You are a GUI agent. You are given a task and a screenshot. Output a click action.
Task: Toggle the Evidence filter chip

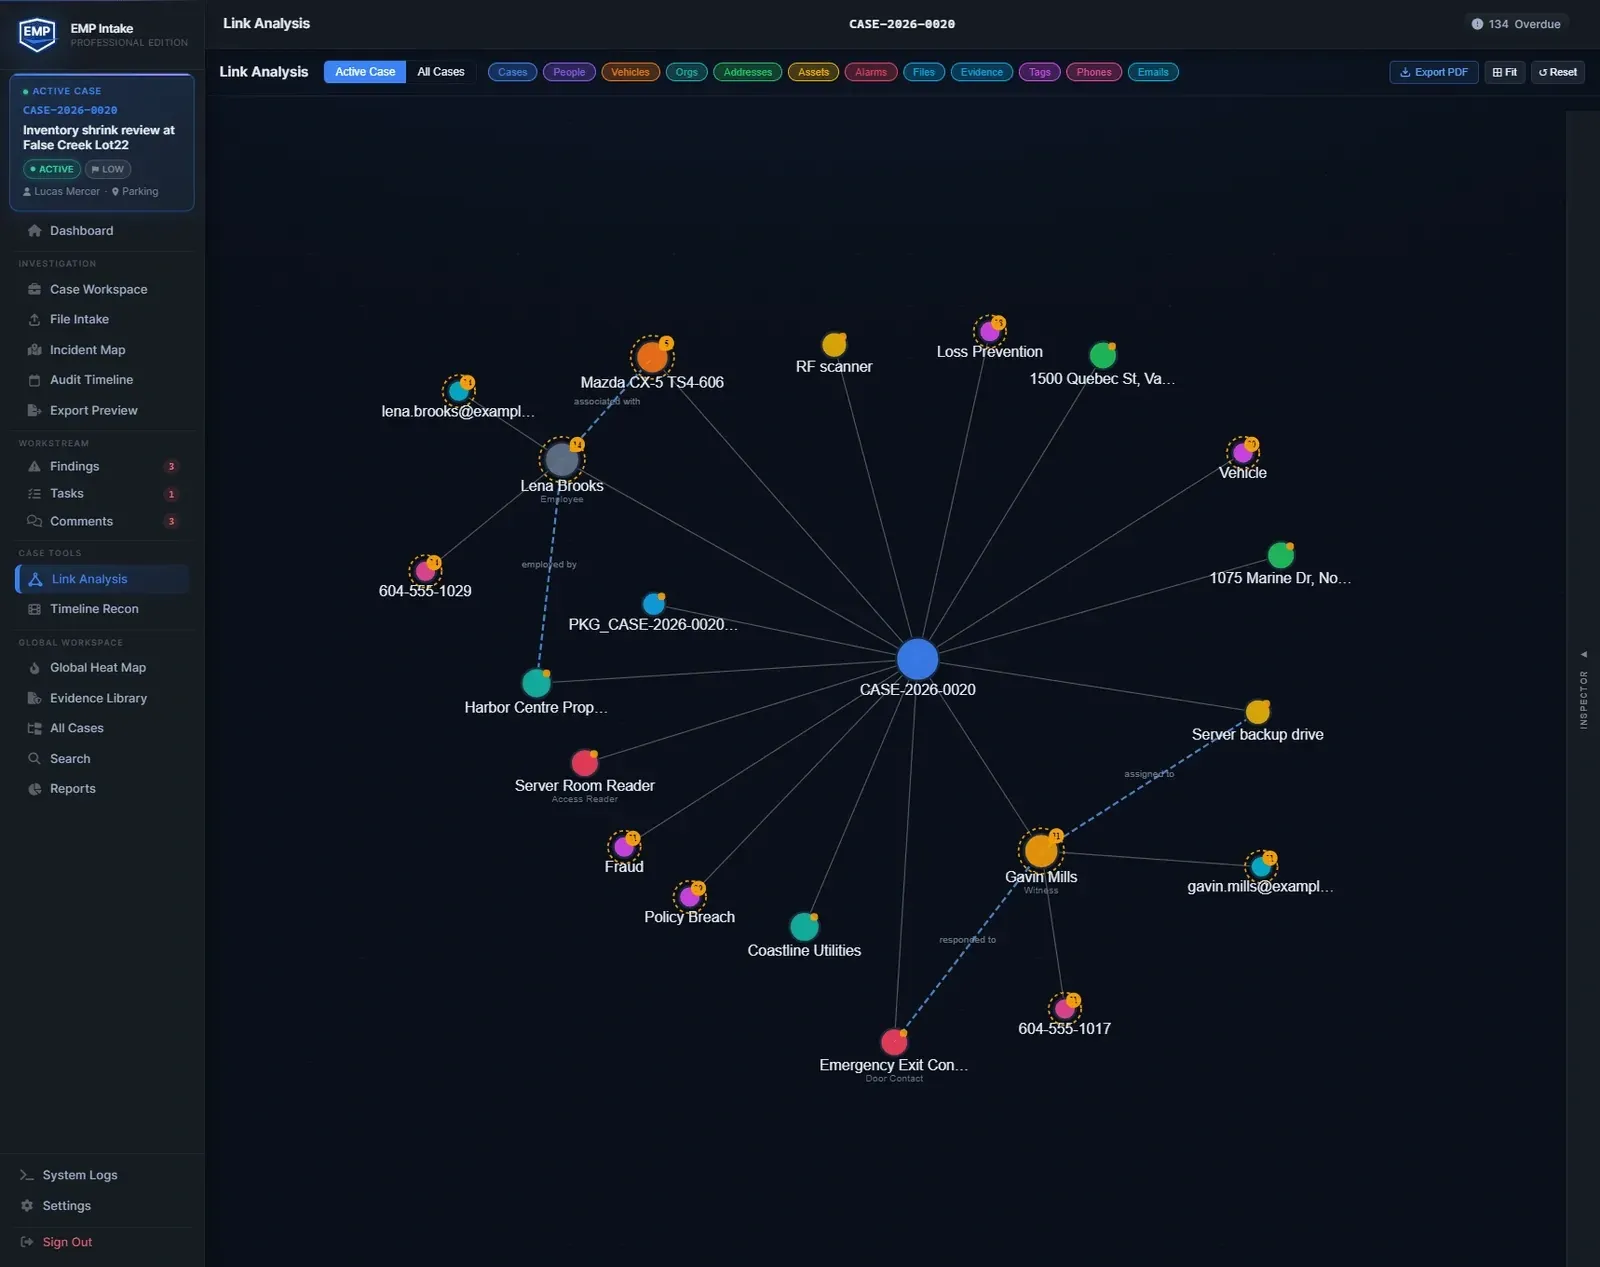click(982, 72)
